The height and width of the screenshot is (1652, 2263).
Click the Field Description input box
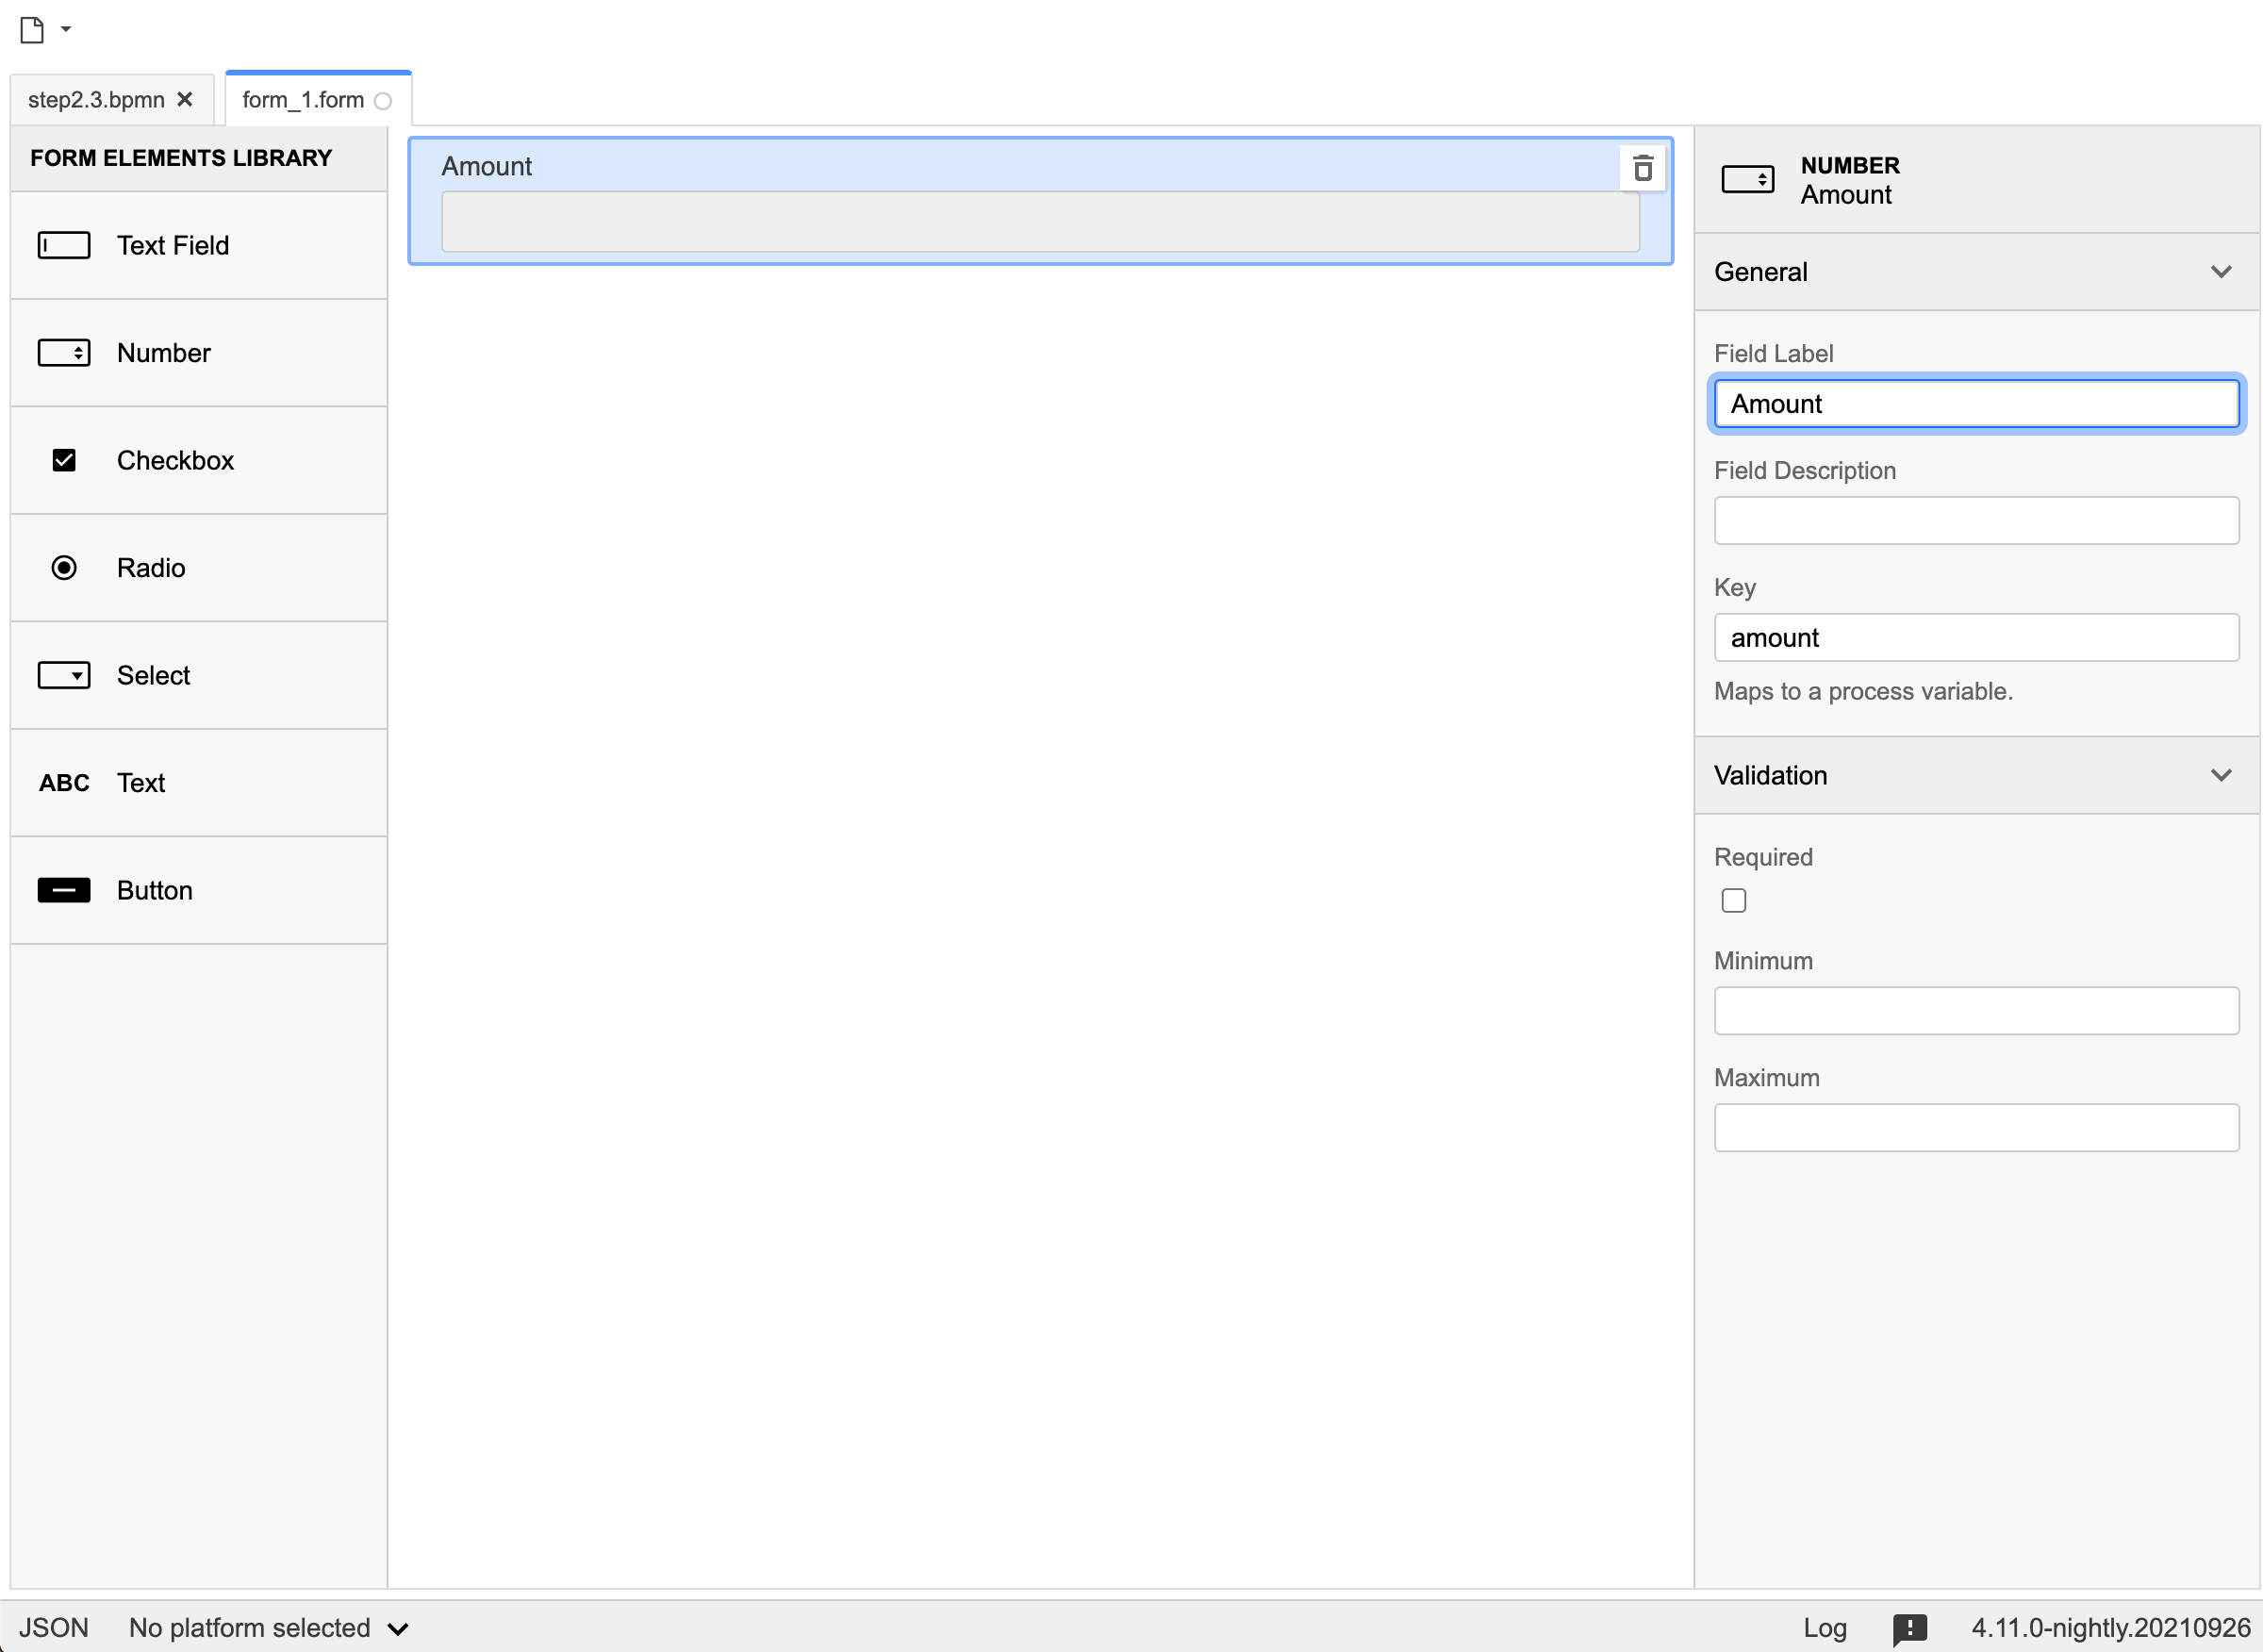click(x=1975, y=520)
